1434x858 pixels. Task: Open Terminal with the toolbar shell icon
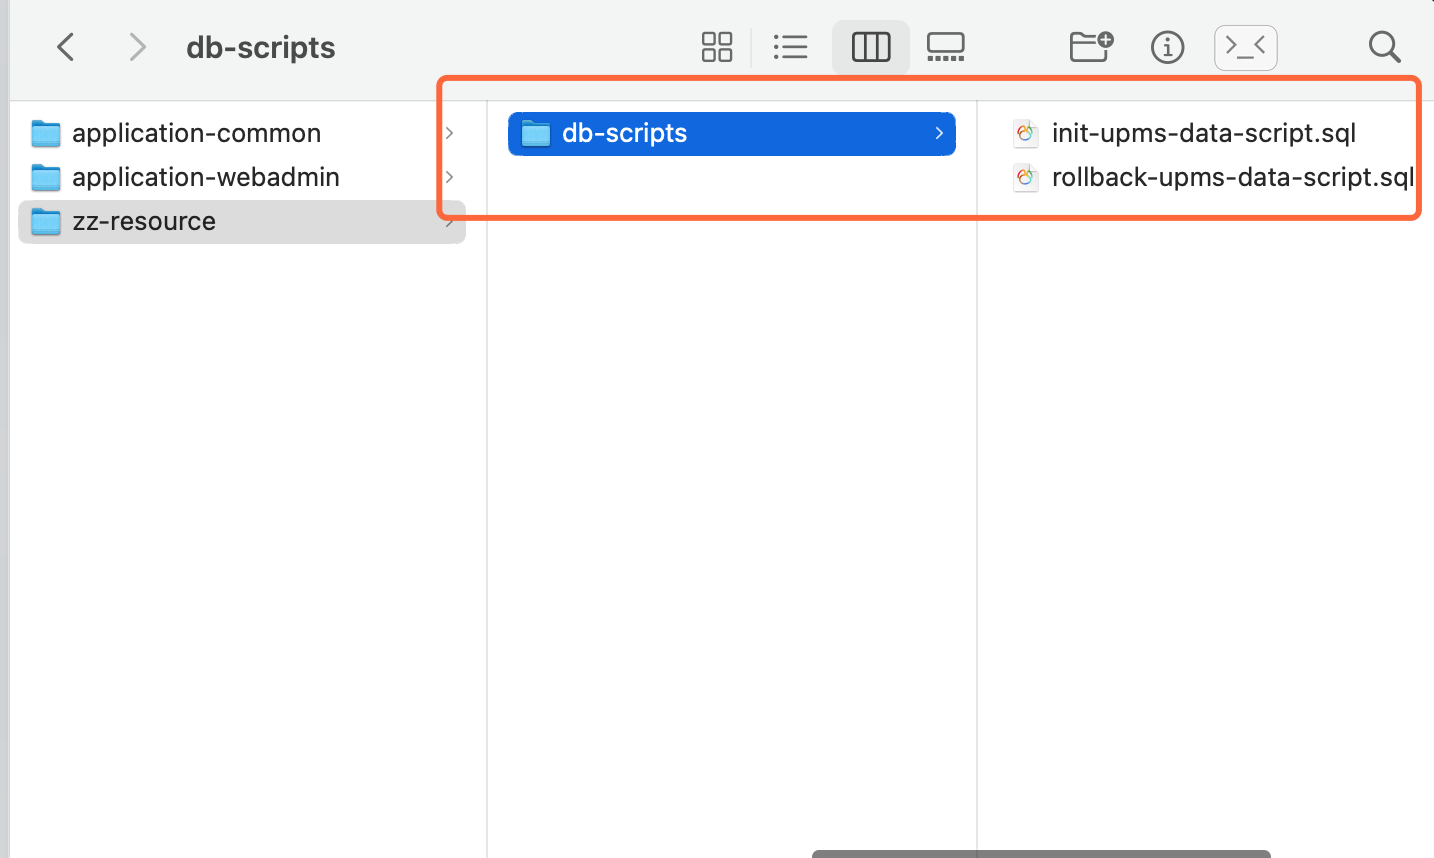pos(1246,47)
